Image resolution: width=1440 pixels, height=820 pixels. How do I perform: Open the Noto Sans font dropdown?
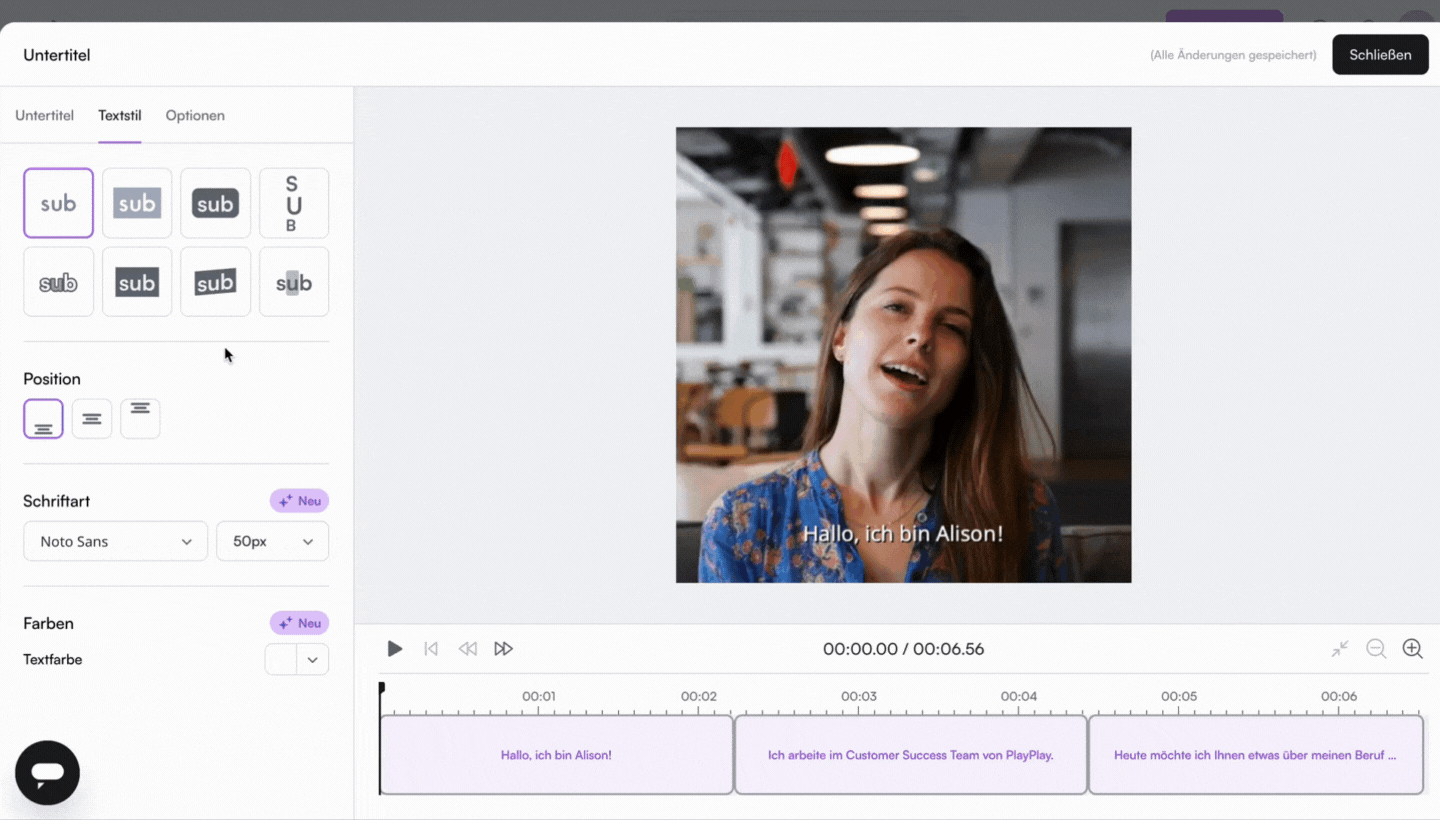116,541
